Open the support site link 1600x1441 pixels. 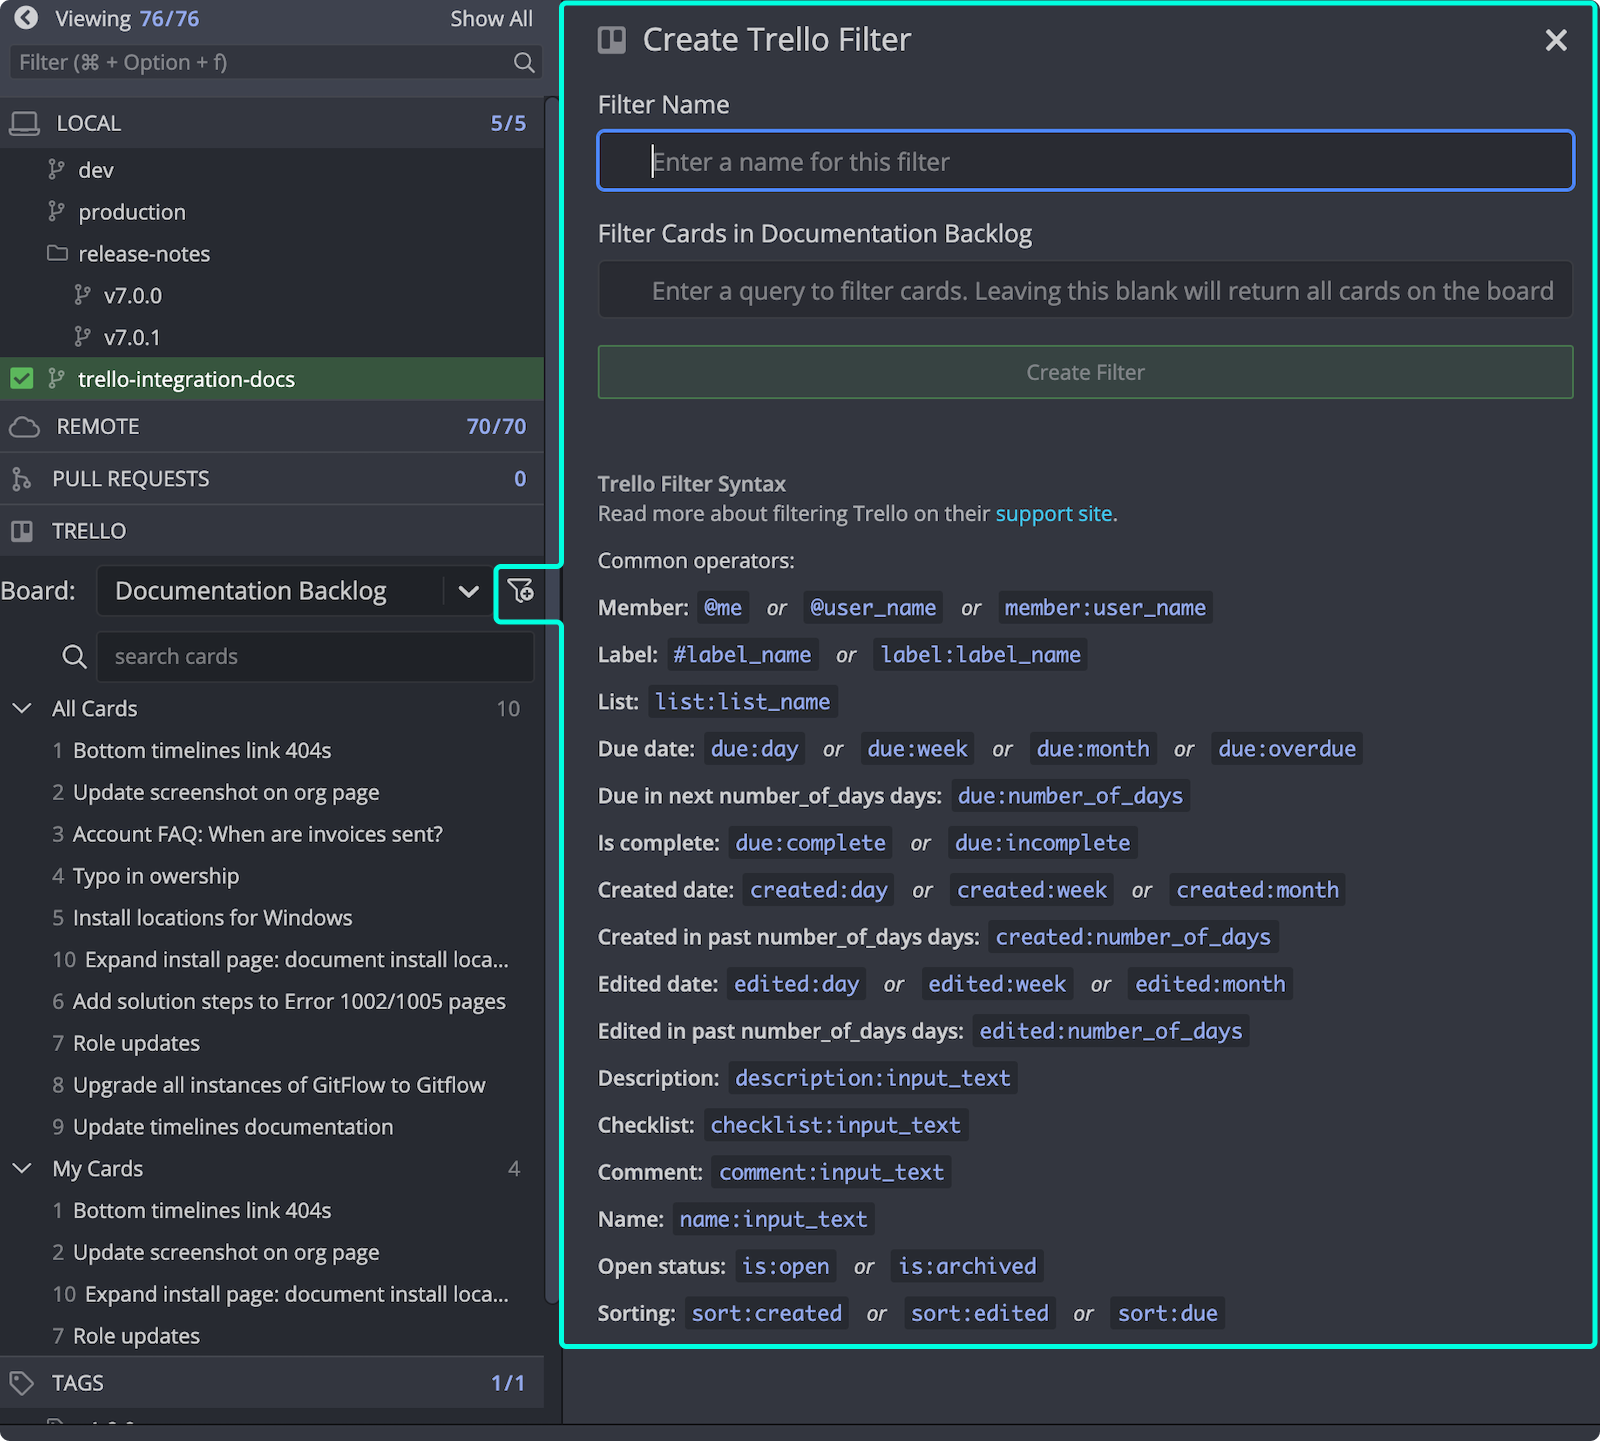point(1053,513)
